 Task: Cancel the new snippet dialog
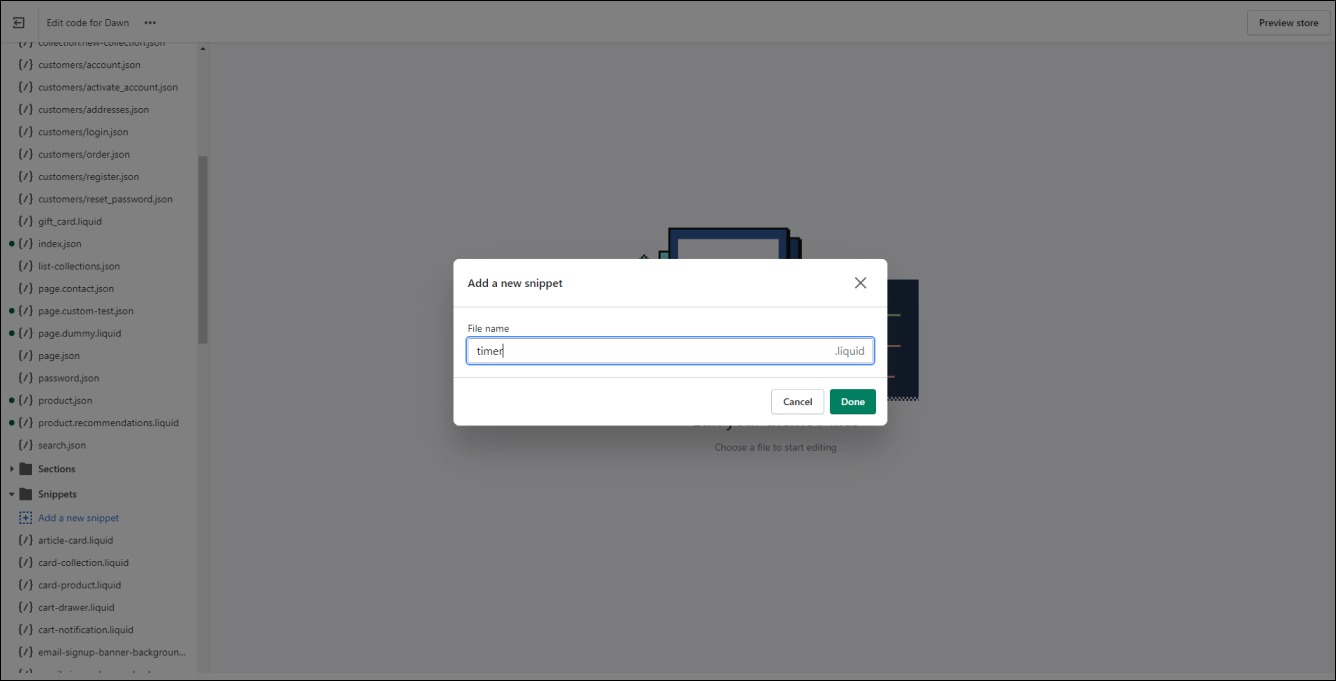point(797,402)
